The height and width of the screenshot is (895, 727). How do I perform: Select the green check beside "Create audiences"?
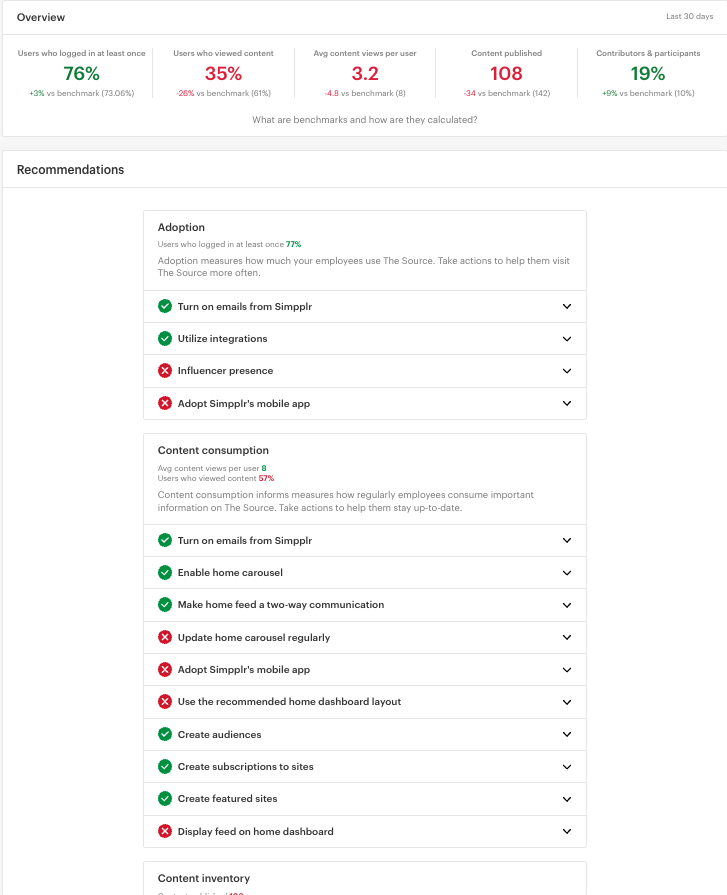pos(165,734)
